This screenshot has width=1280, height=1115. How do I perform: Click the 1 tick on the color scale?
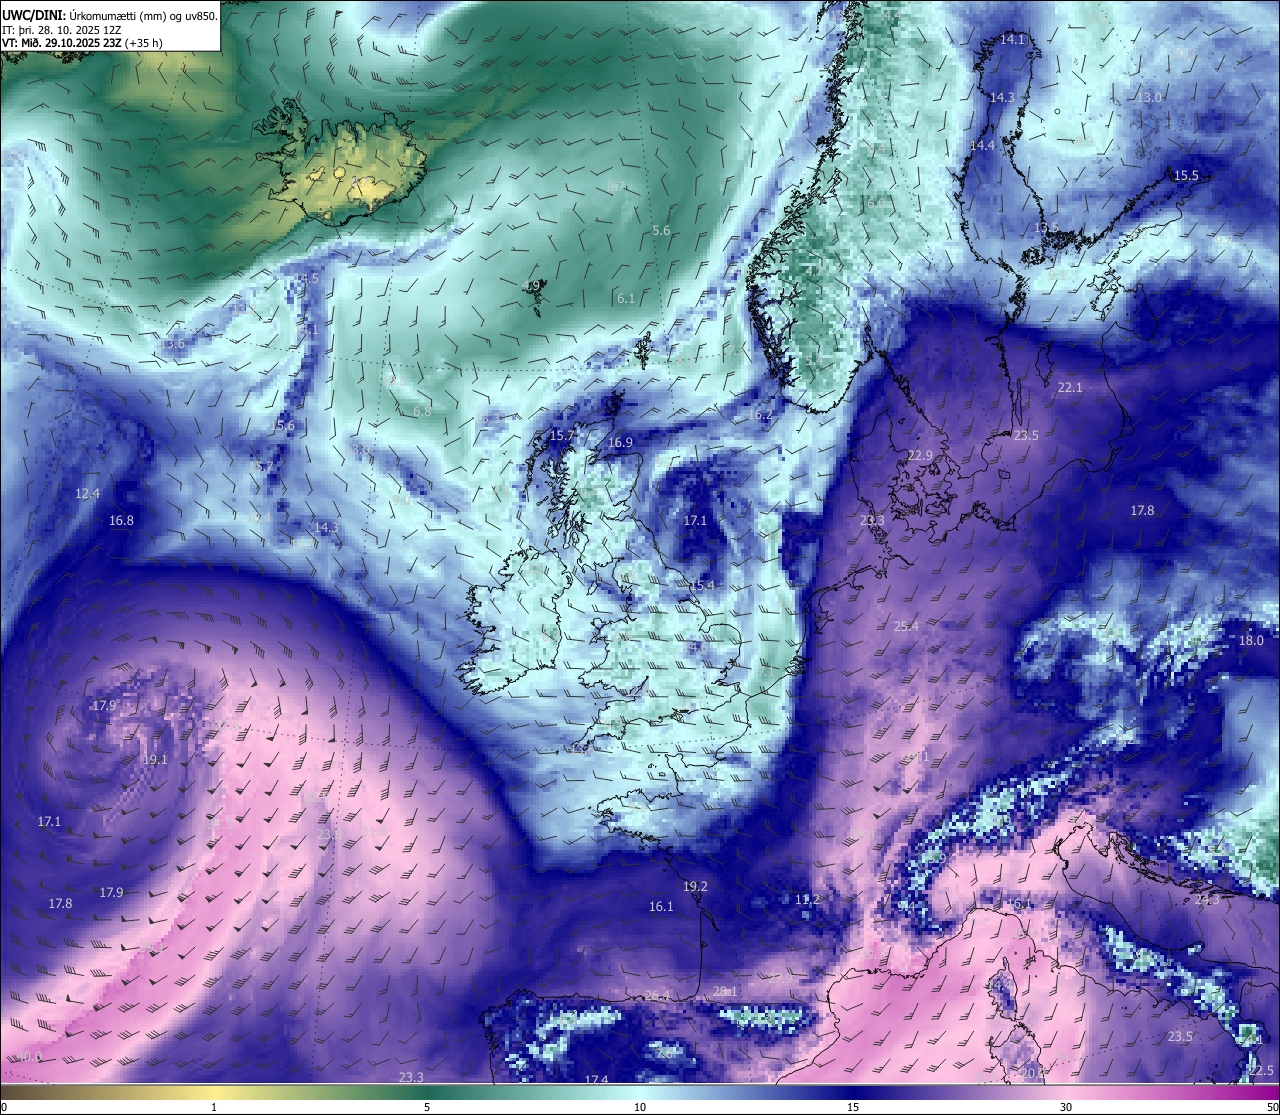coord(214,1107)
